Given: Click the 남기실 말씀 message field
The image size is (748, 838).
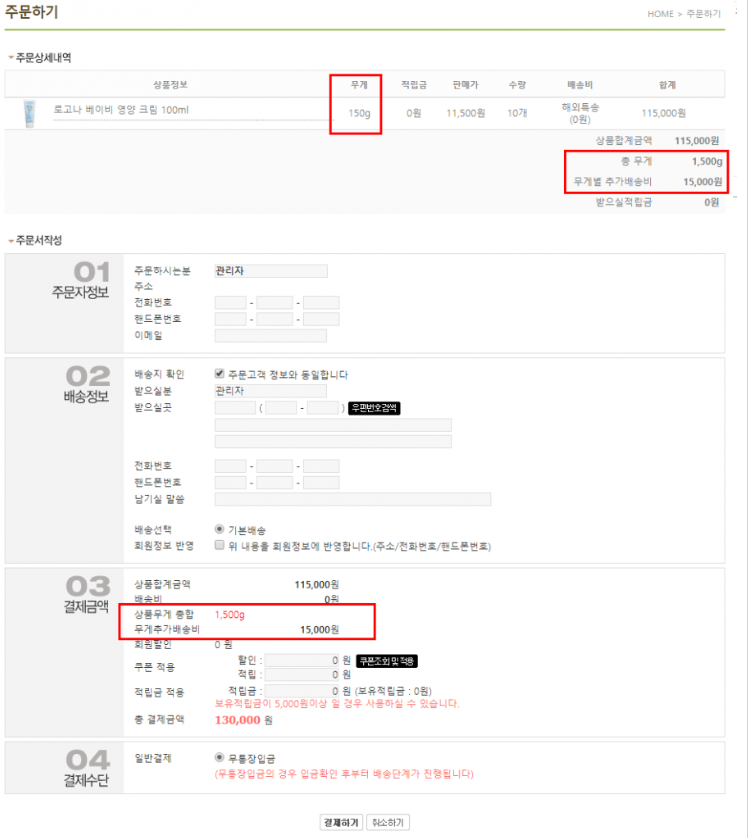Looking at the screenshot, I should click(x=353, y=499).
